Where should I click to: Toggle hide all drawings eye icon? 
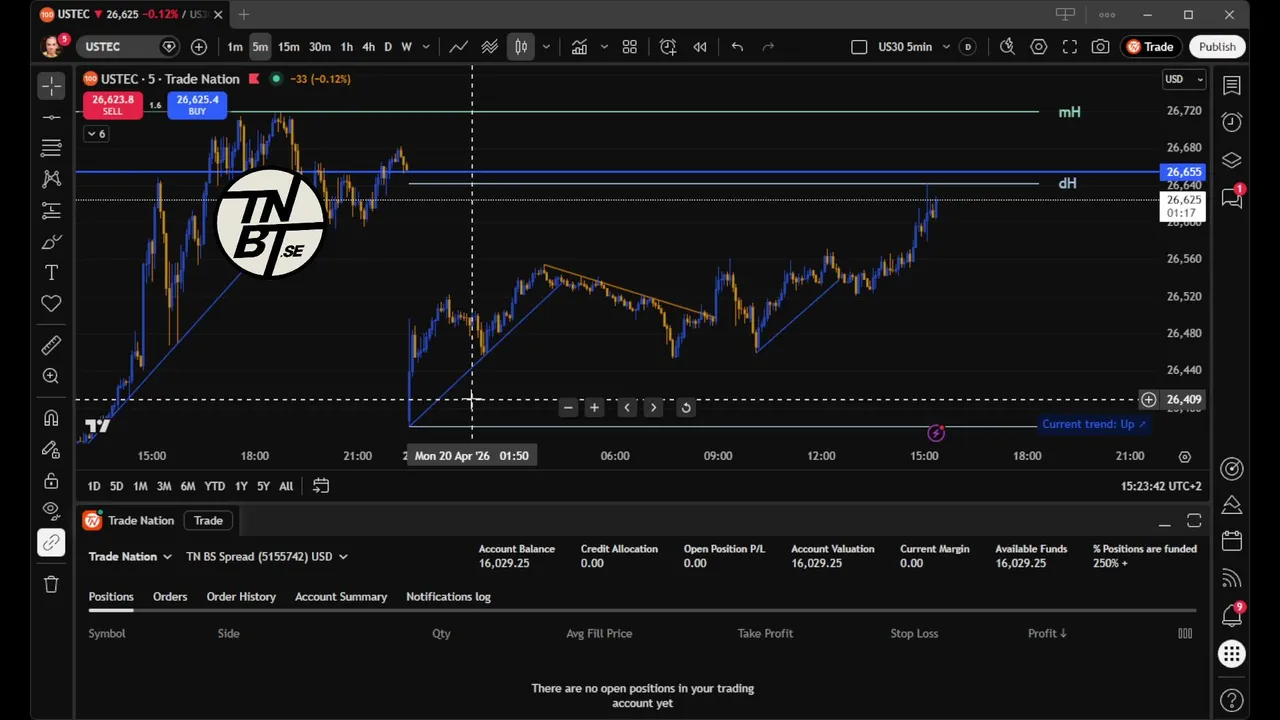[x=51, y=511]
